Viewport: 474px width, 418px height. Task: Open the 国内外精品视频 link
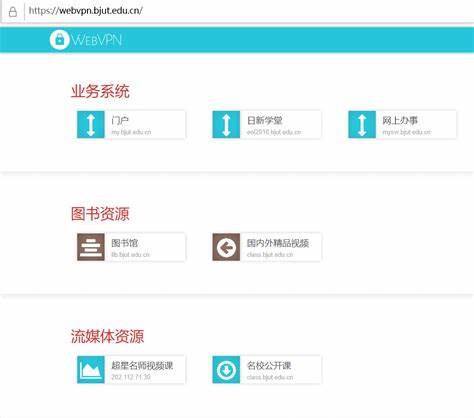(278, 243)
